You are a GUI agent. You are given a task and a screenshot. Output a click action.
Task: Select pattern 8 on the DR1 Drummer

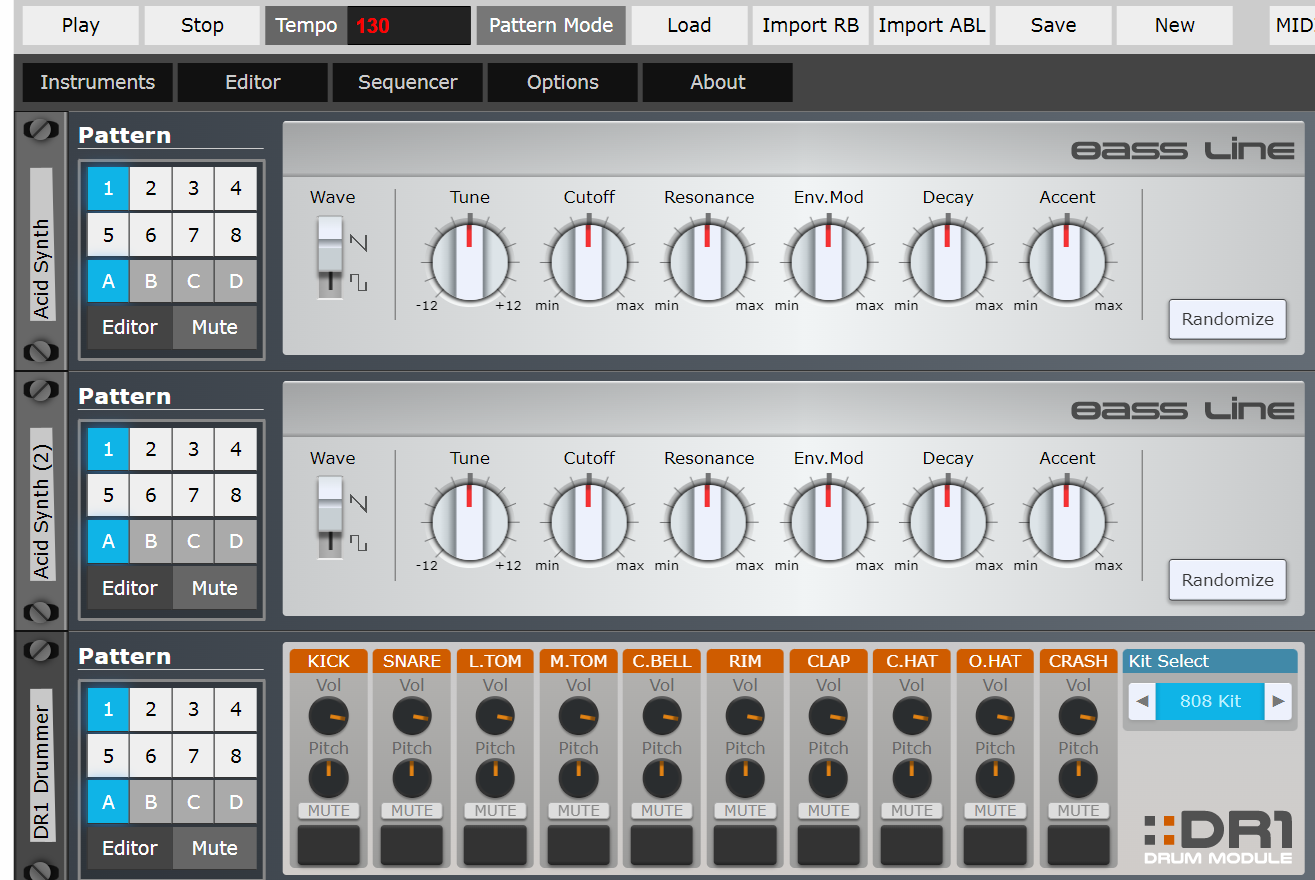[x=236, y=756]
